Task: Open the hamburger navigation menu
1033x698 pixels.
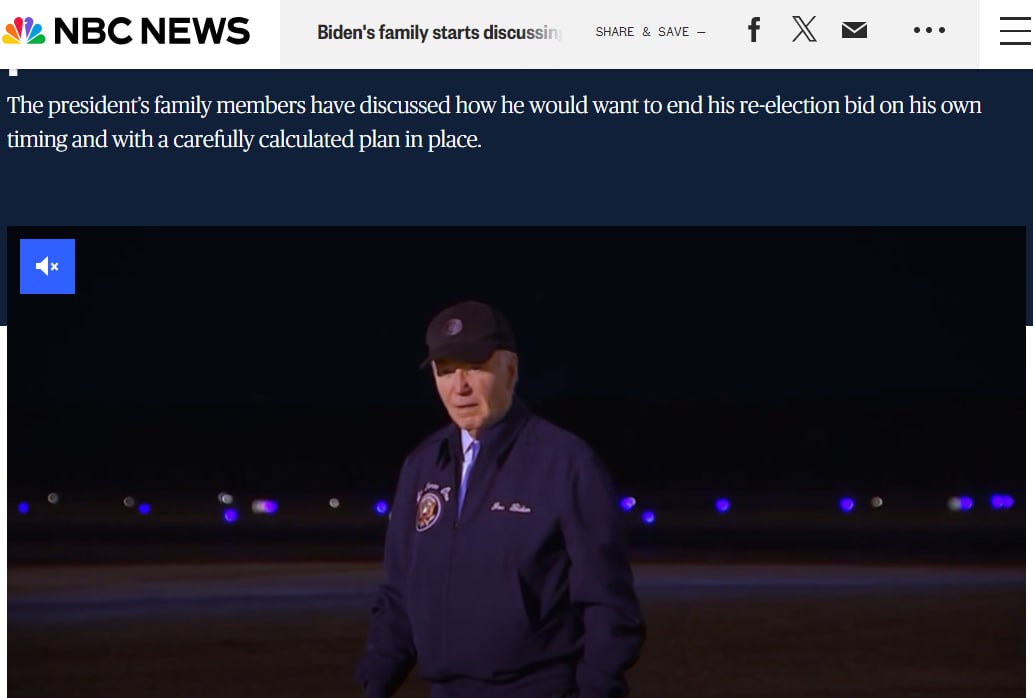Action: pos(1015,31)
